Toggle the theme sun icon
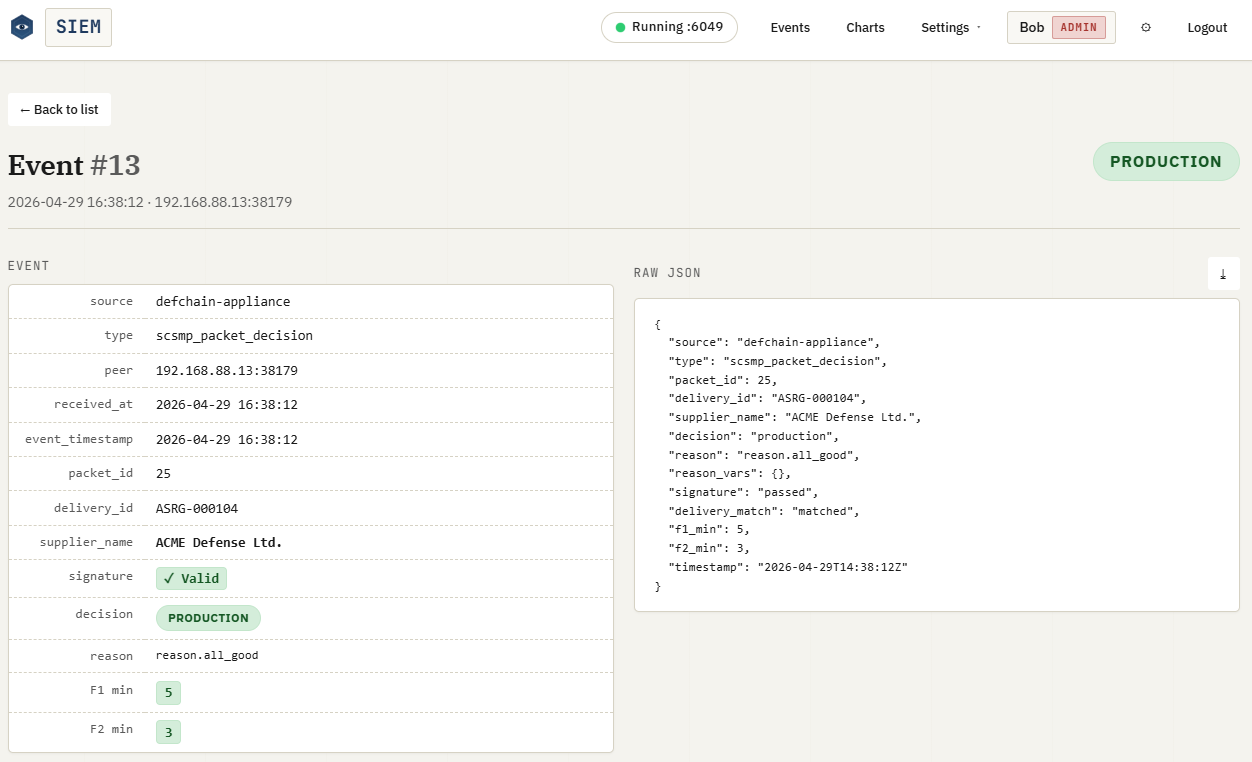 click(x=1146, y=27)
